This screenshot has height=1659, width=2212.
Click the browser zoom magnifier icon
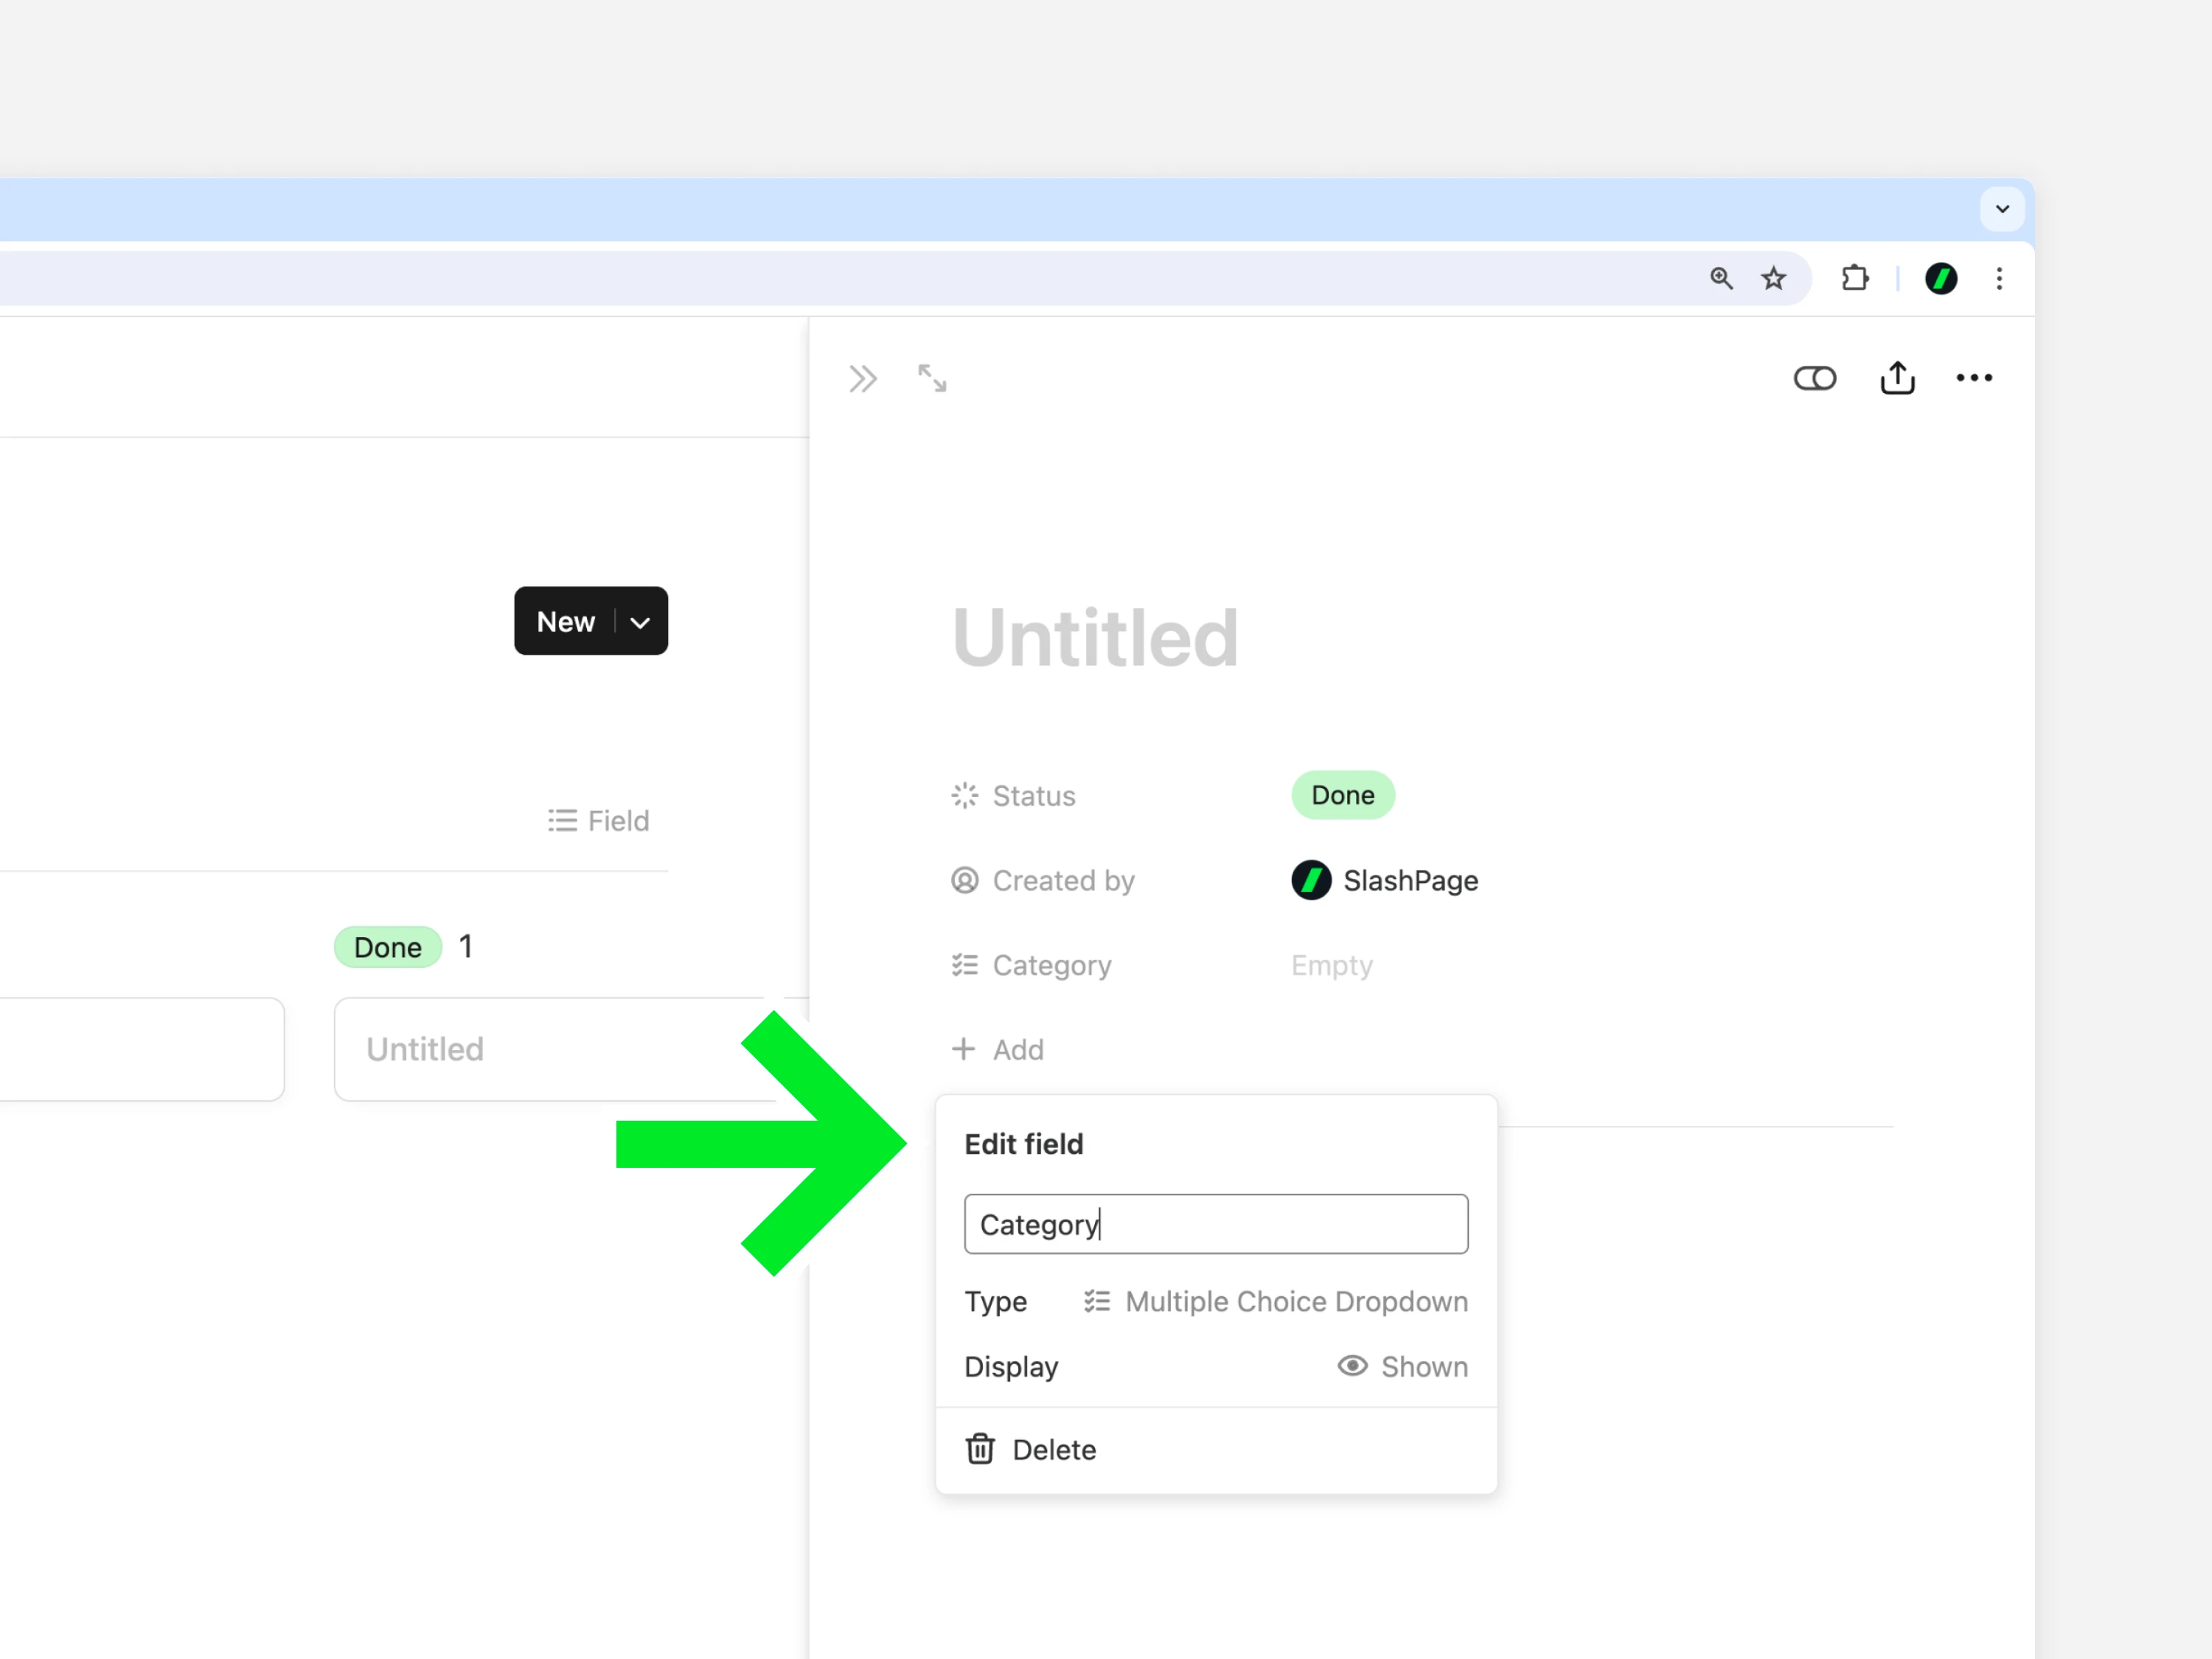(1721, 278)
